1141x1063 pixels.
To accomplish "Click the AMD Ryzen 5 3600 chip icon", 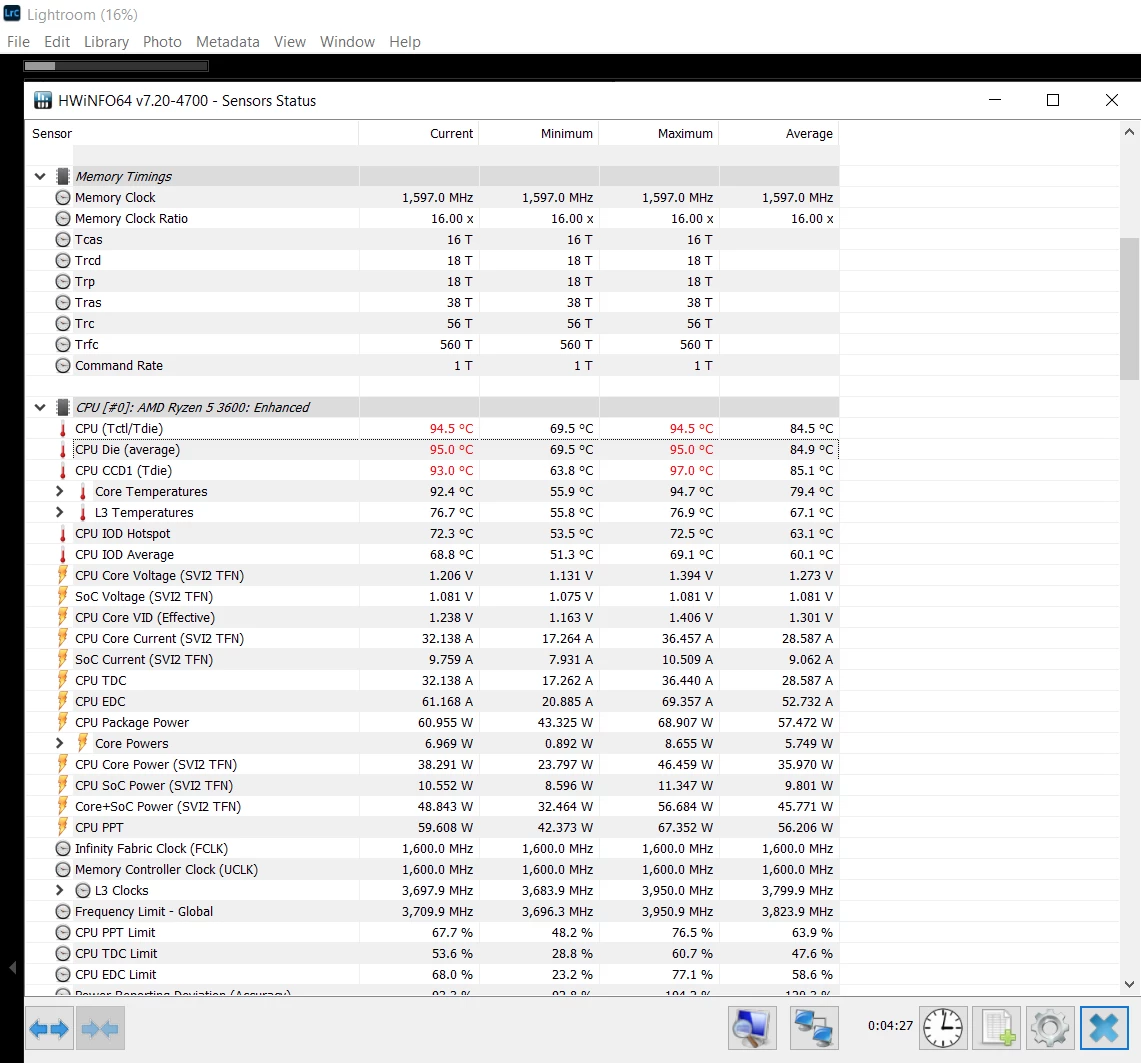I will pos(63,407).
